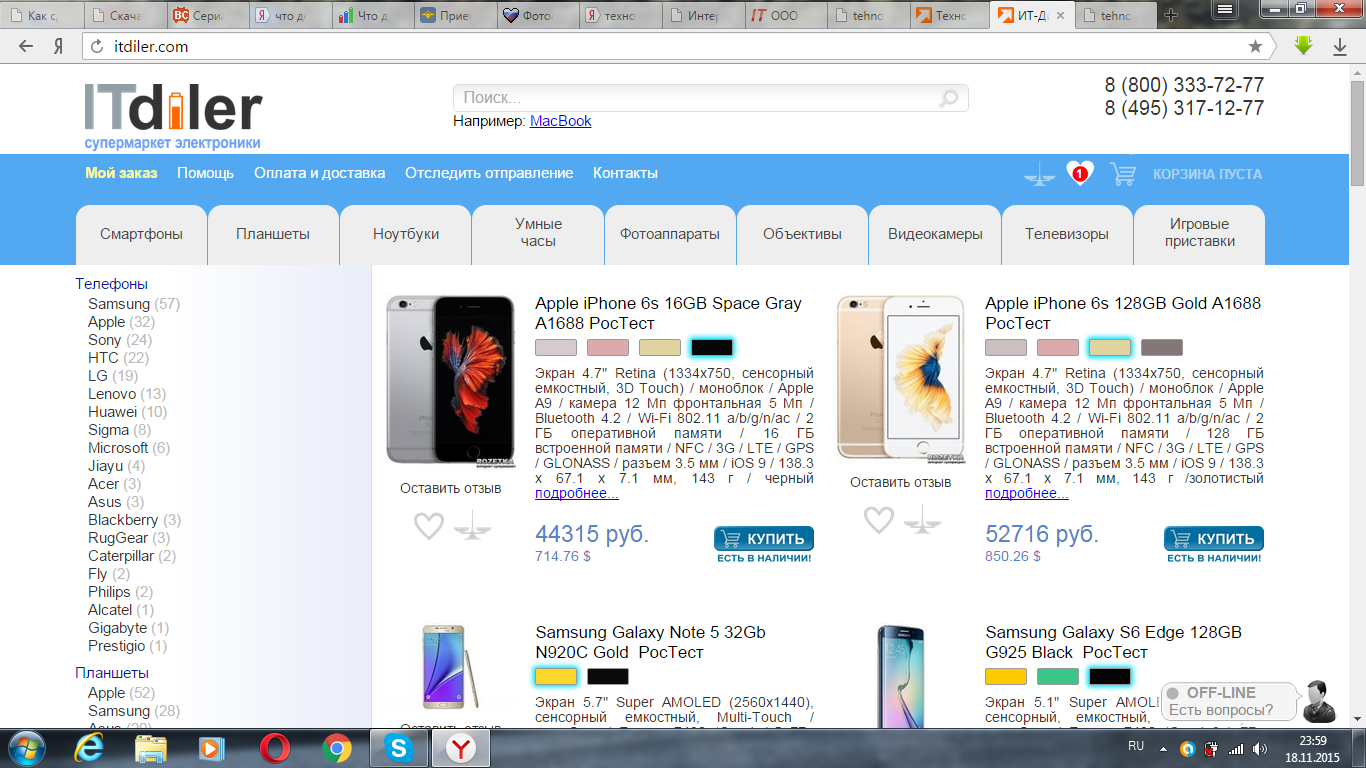
Task: Buy the iPhone 6s 16GB Space Gray
Action: coord(764,539)
